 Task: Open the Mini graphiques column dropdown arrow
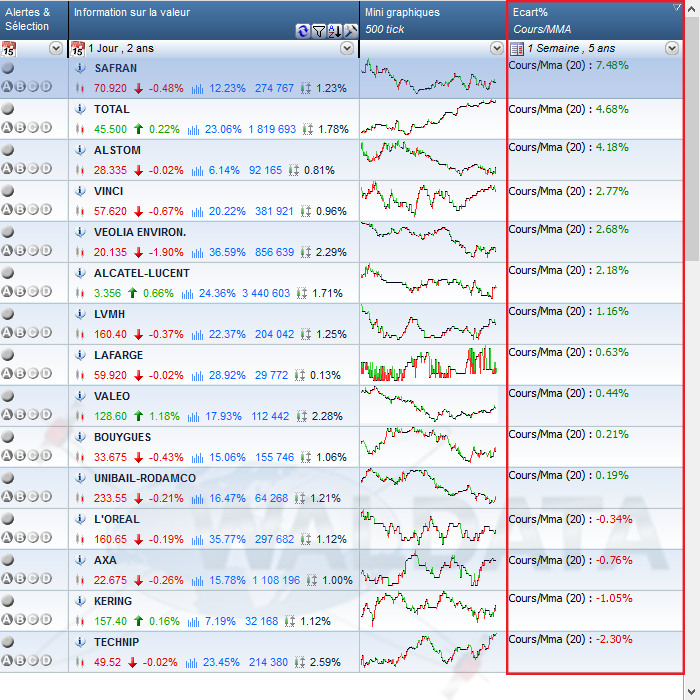[x=496, y=48]
